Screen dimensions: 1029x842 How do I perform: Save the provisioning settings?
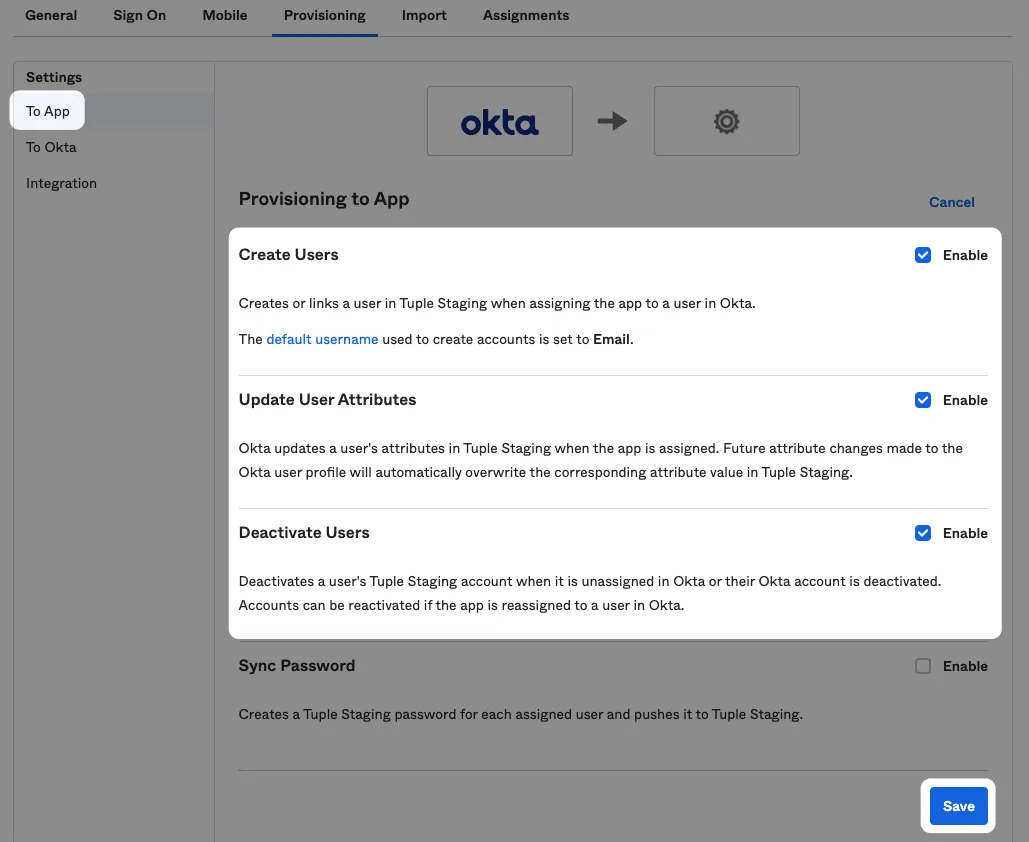click(957, 805)
